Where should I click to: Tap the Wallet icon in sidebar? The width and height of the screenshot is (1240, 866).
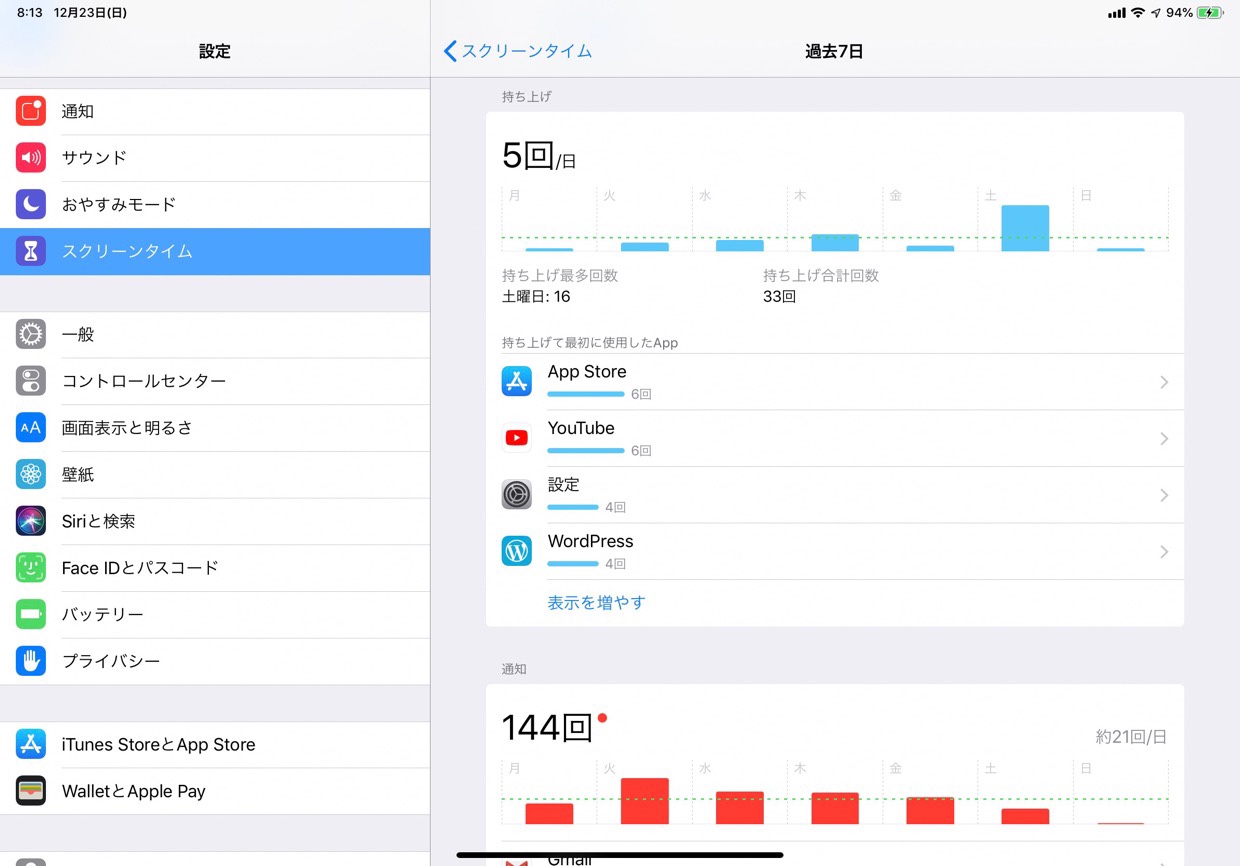[31, 791]
